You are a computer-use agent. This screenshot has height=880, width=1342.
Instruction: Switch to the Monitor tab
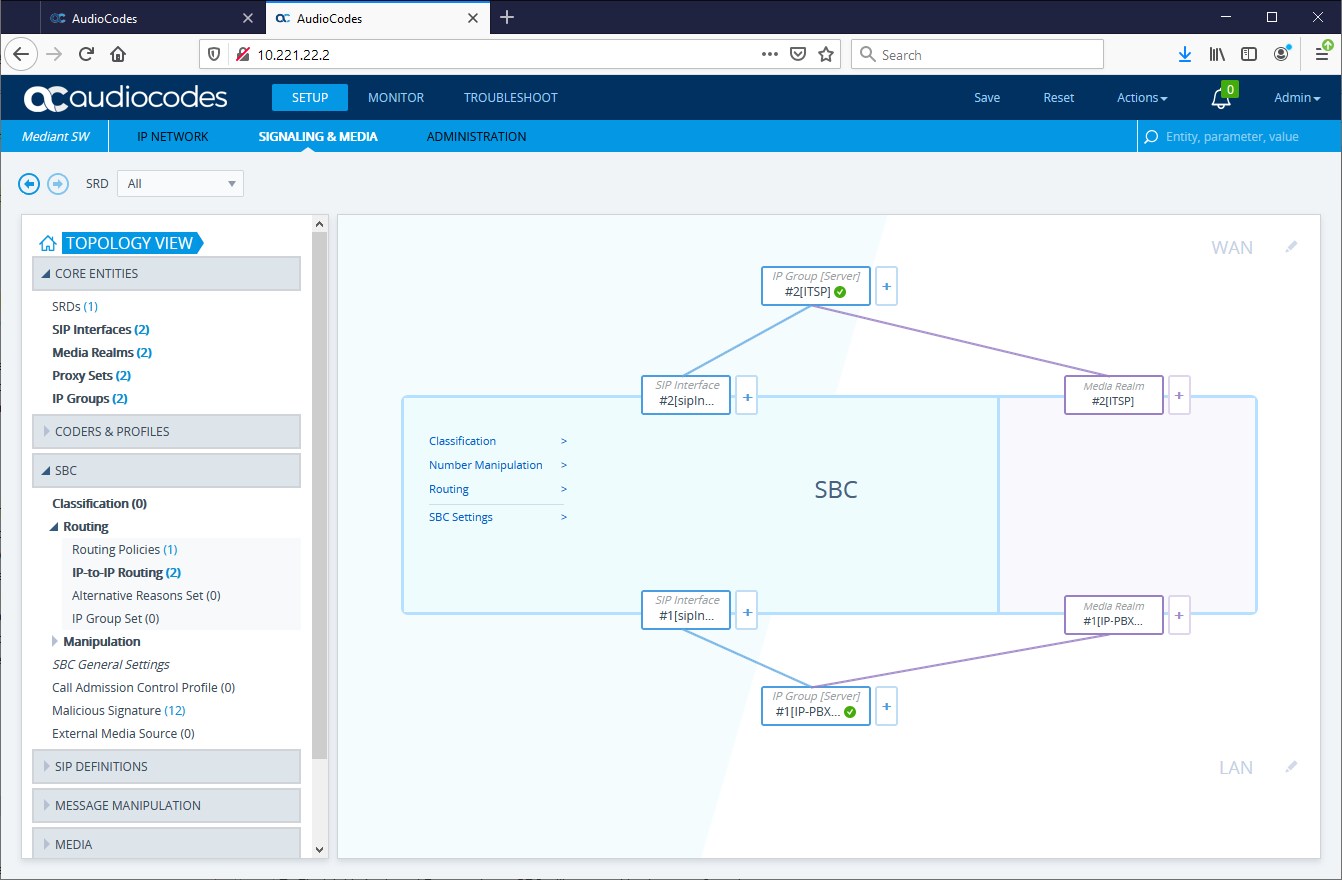[x=396, y=98]
